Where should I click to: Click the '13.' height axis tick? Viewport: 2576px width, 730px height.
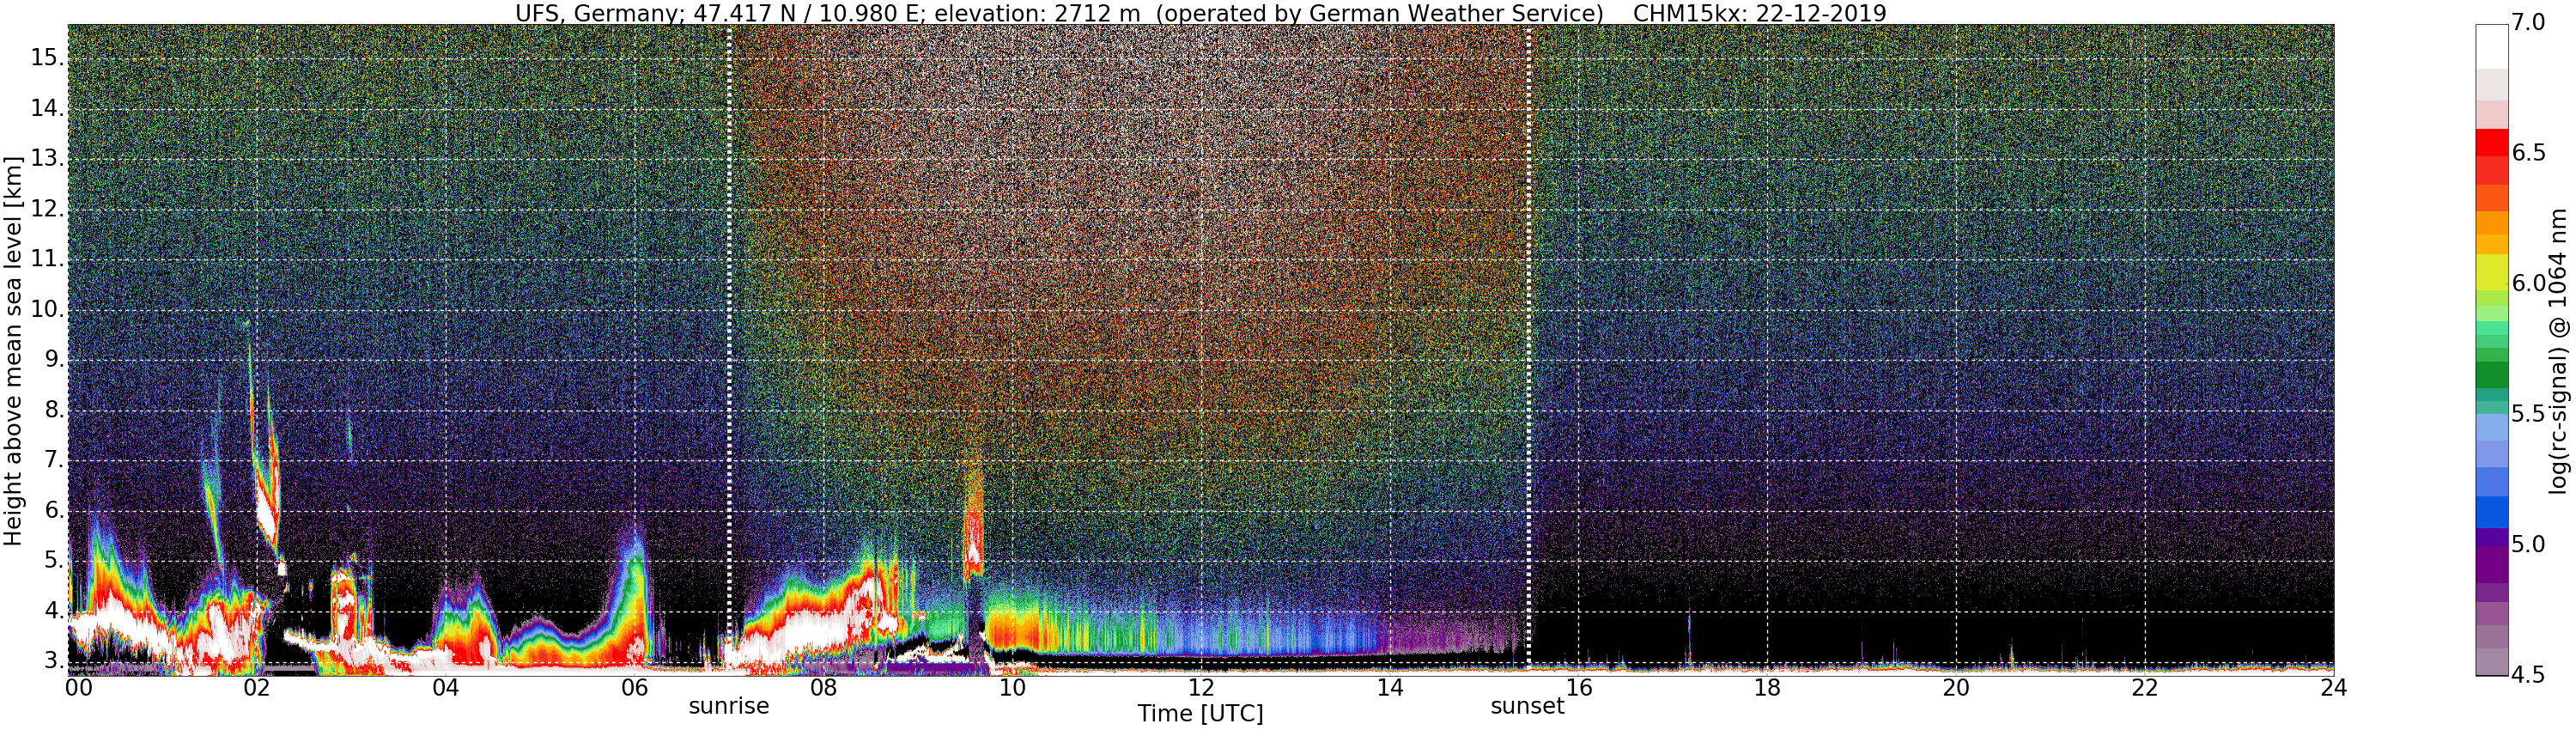point(47,158)
